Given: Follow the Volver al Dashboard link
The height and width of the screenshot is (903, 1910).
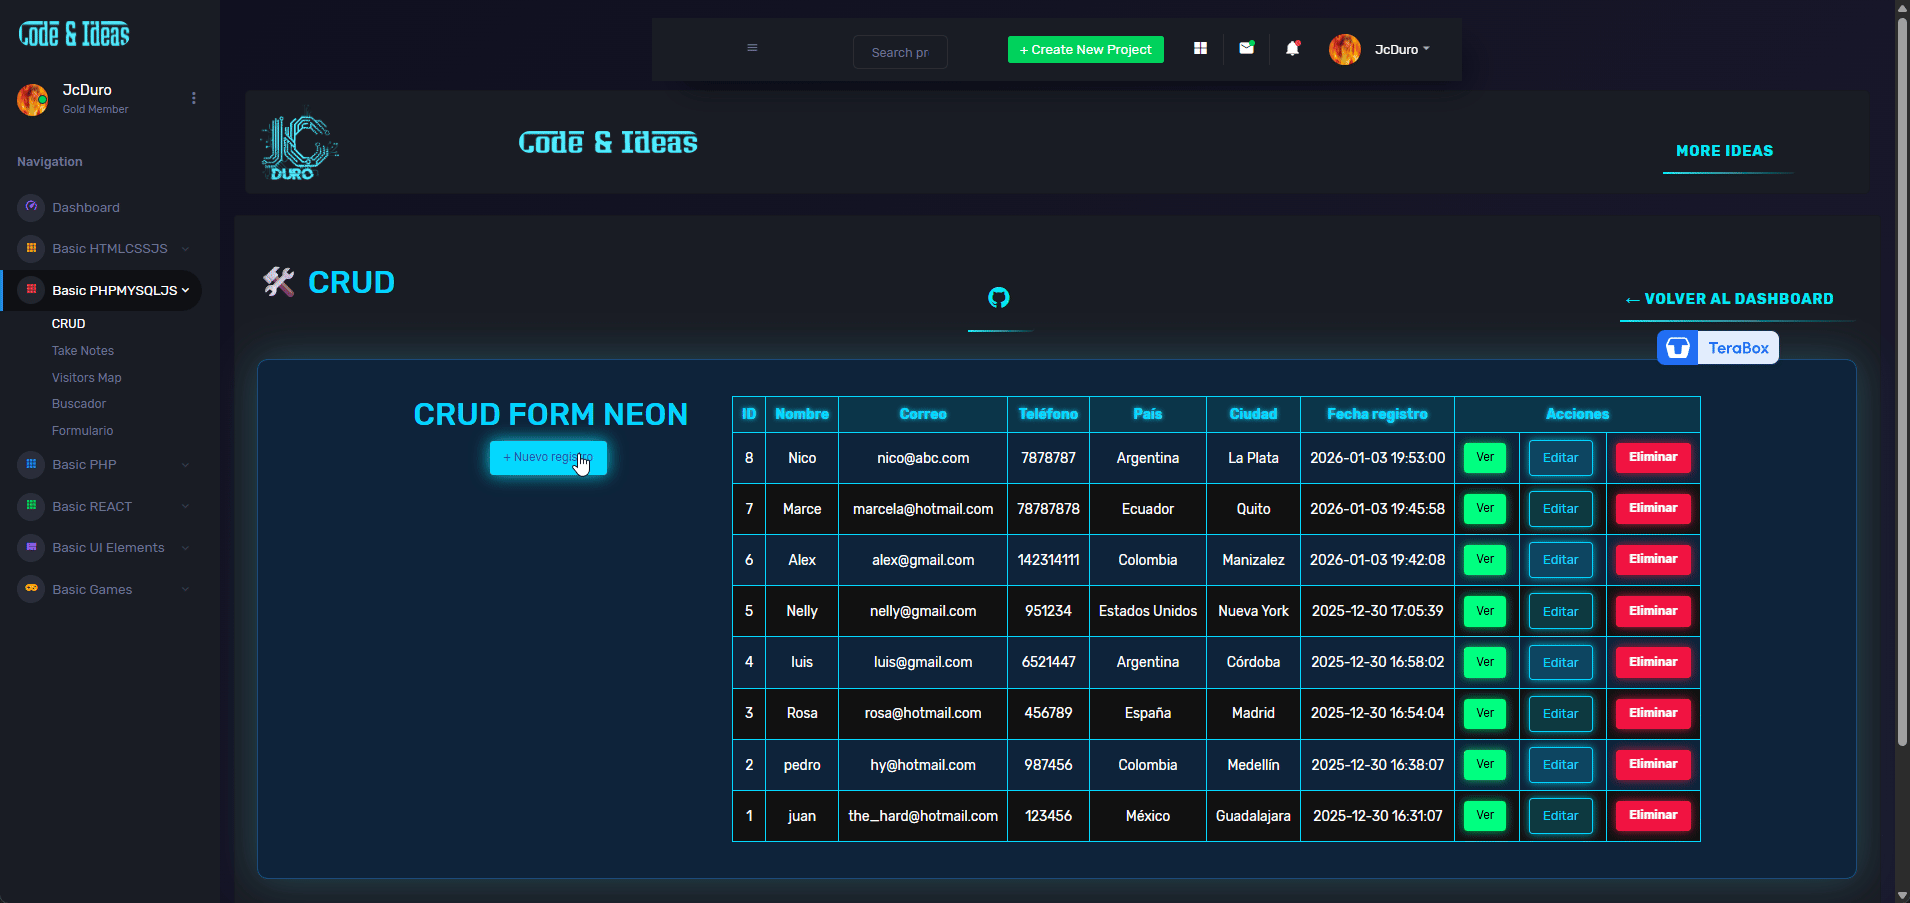Looking at the screenshot, I should pyautogui.click(x=1730, y=299).
